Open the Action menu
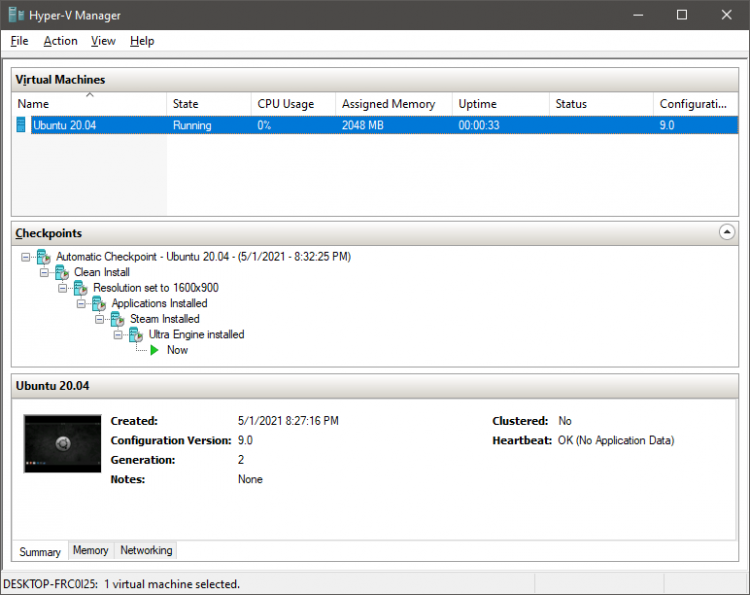The width and height of the screenshot is (750, 595). click(61, 41)
